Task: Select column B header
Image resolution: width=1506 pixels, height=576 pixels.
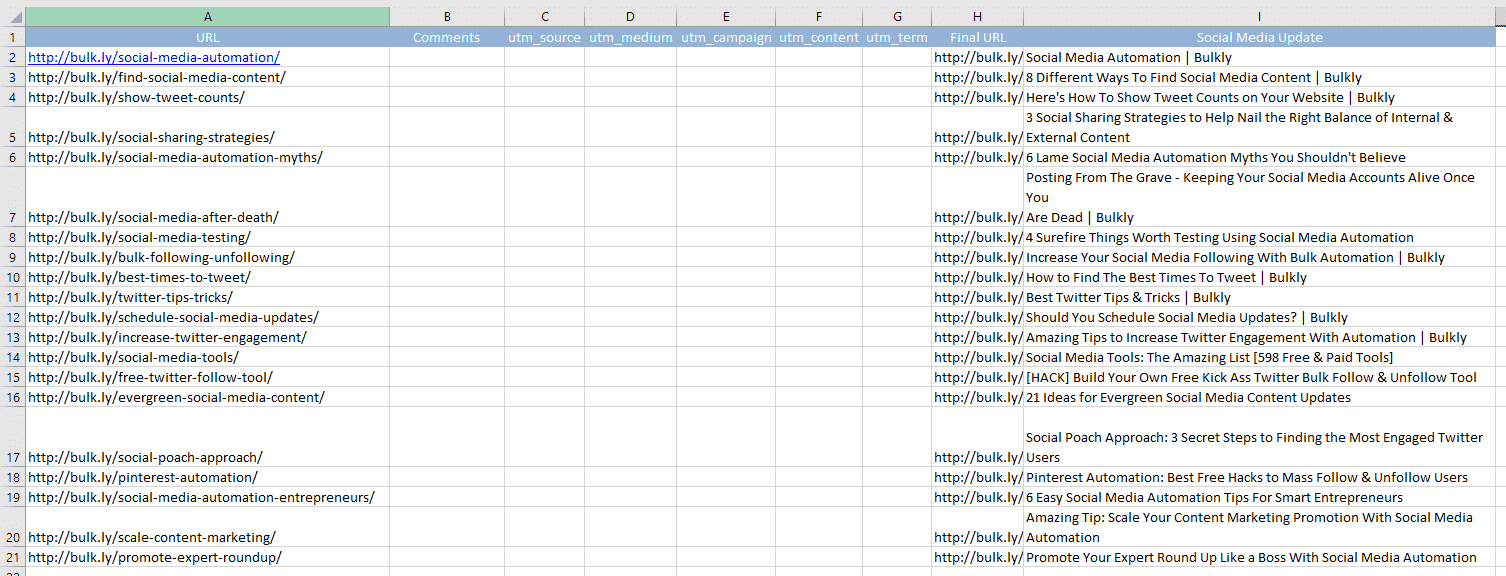Action: point(447,17)
